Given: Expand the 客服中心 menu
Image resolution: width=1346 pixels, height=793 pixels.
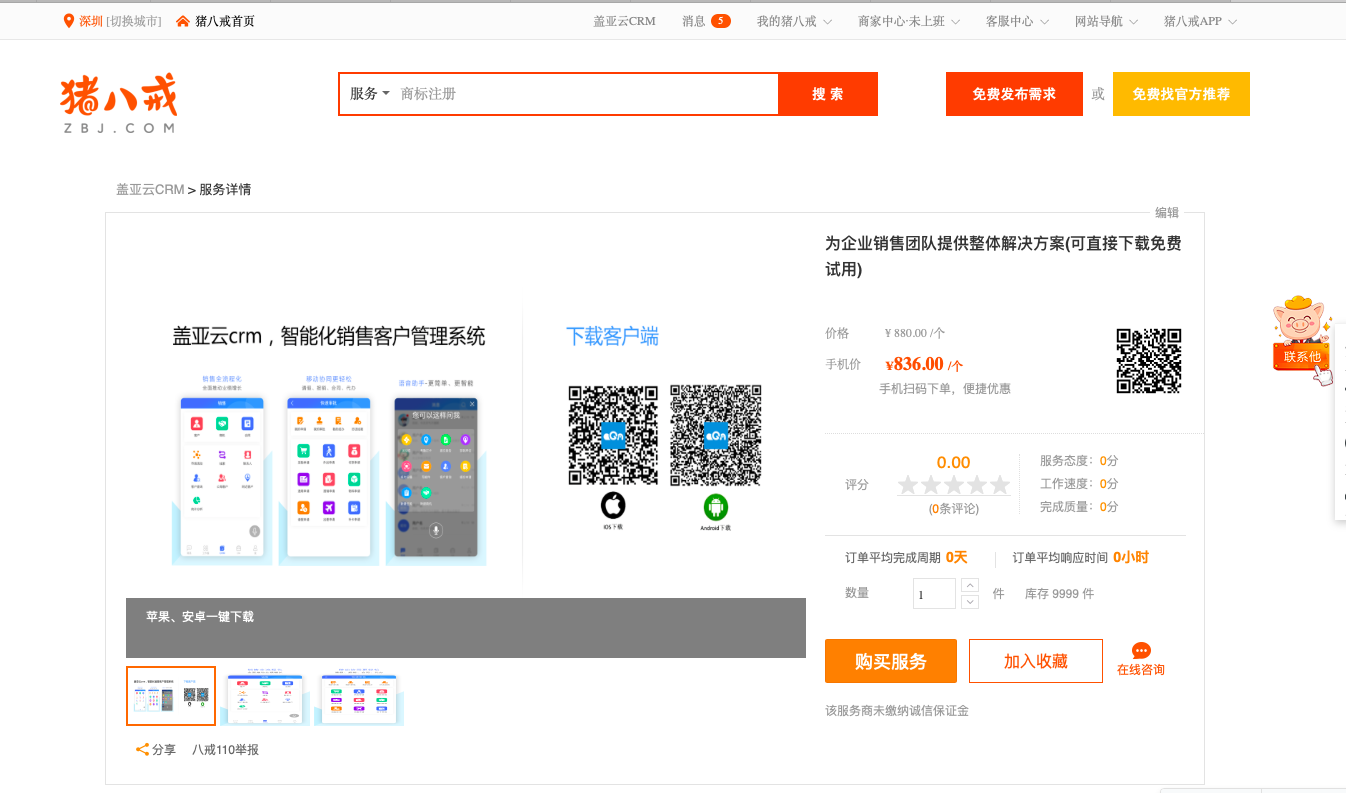Looking at the screenshot, I should [1017, 21].
